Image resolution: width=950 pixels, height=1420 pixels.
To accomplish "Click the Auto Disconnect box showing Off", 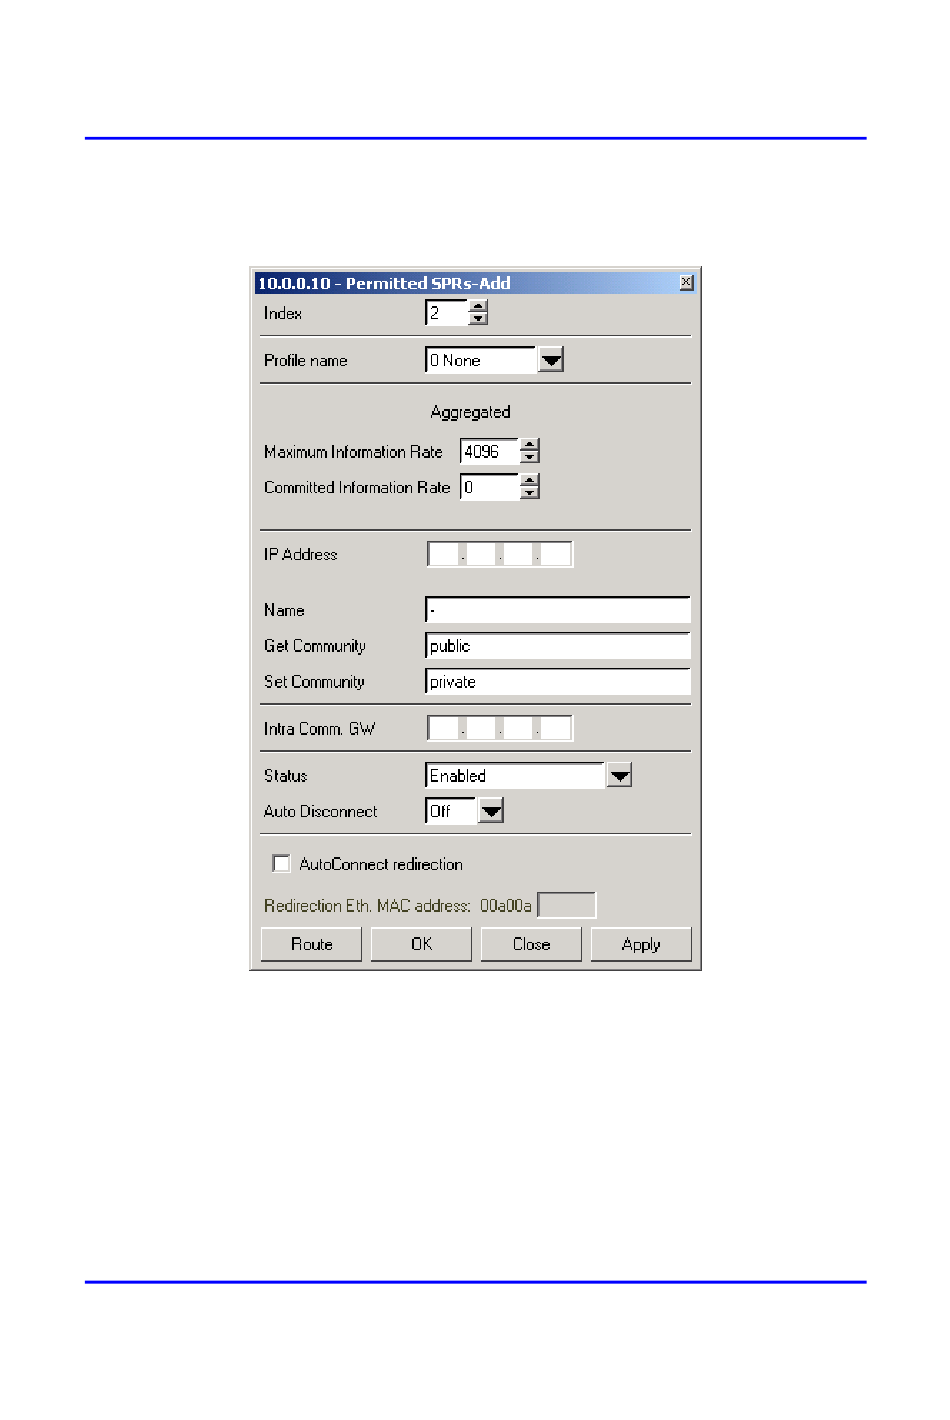I will point(452,811).
